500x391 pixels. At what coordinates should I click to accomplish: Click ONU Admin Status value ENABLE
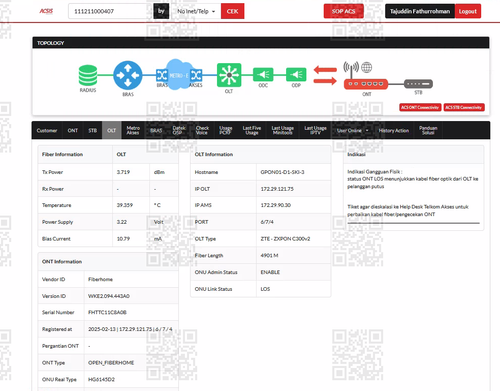point(270,272)
